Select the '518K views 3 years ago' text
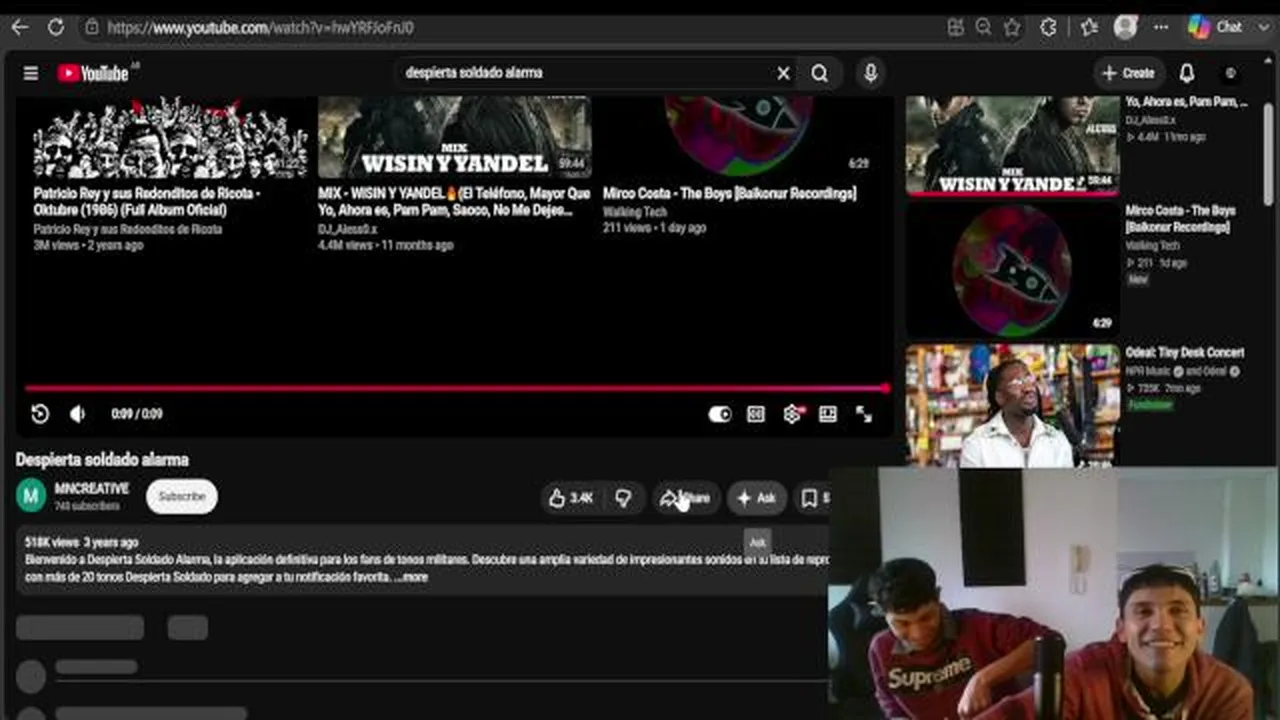Viewport: 1280px width, 720px height. 82,542
